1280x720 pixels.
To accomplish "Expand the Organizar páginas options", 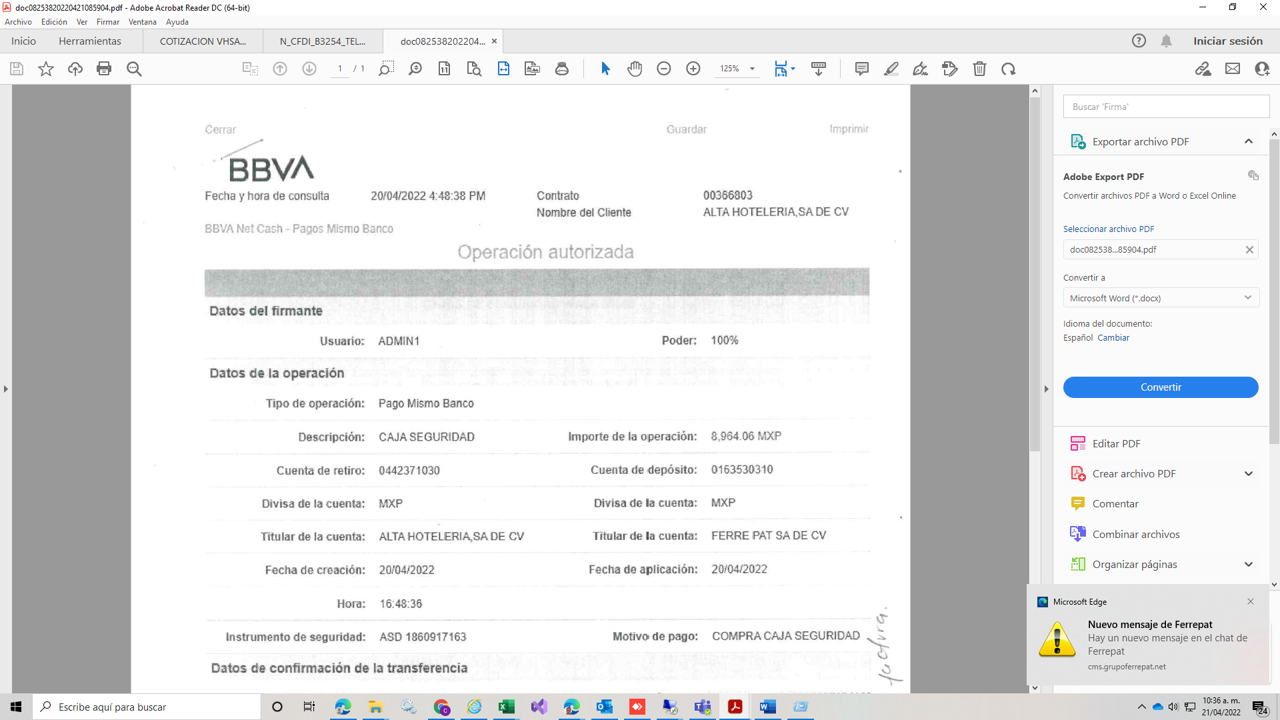I will [1248, 564].
